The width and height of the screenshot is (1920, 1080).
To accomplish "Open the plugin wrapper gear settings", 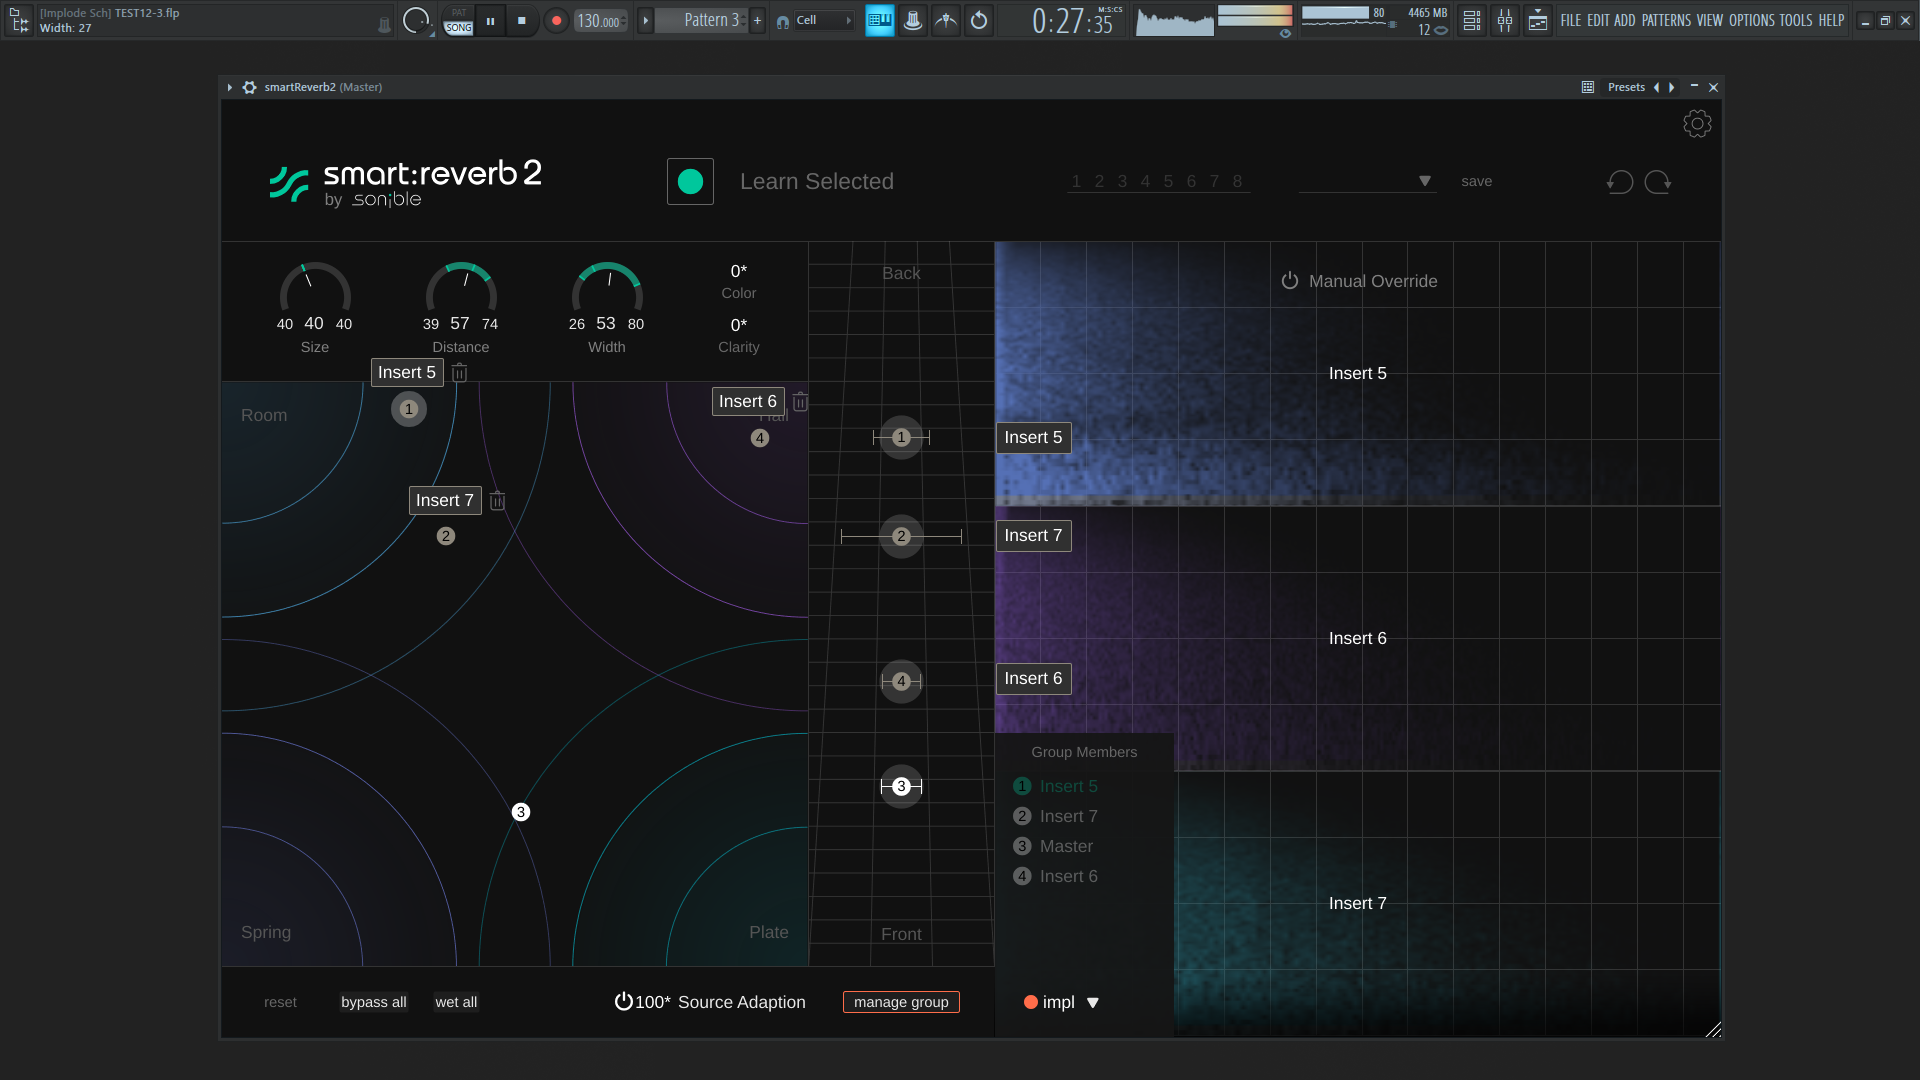I will pos(249,87).
